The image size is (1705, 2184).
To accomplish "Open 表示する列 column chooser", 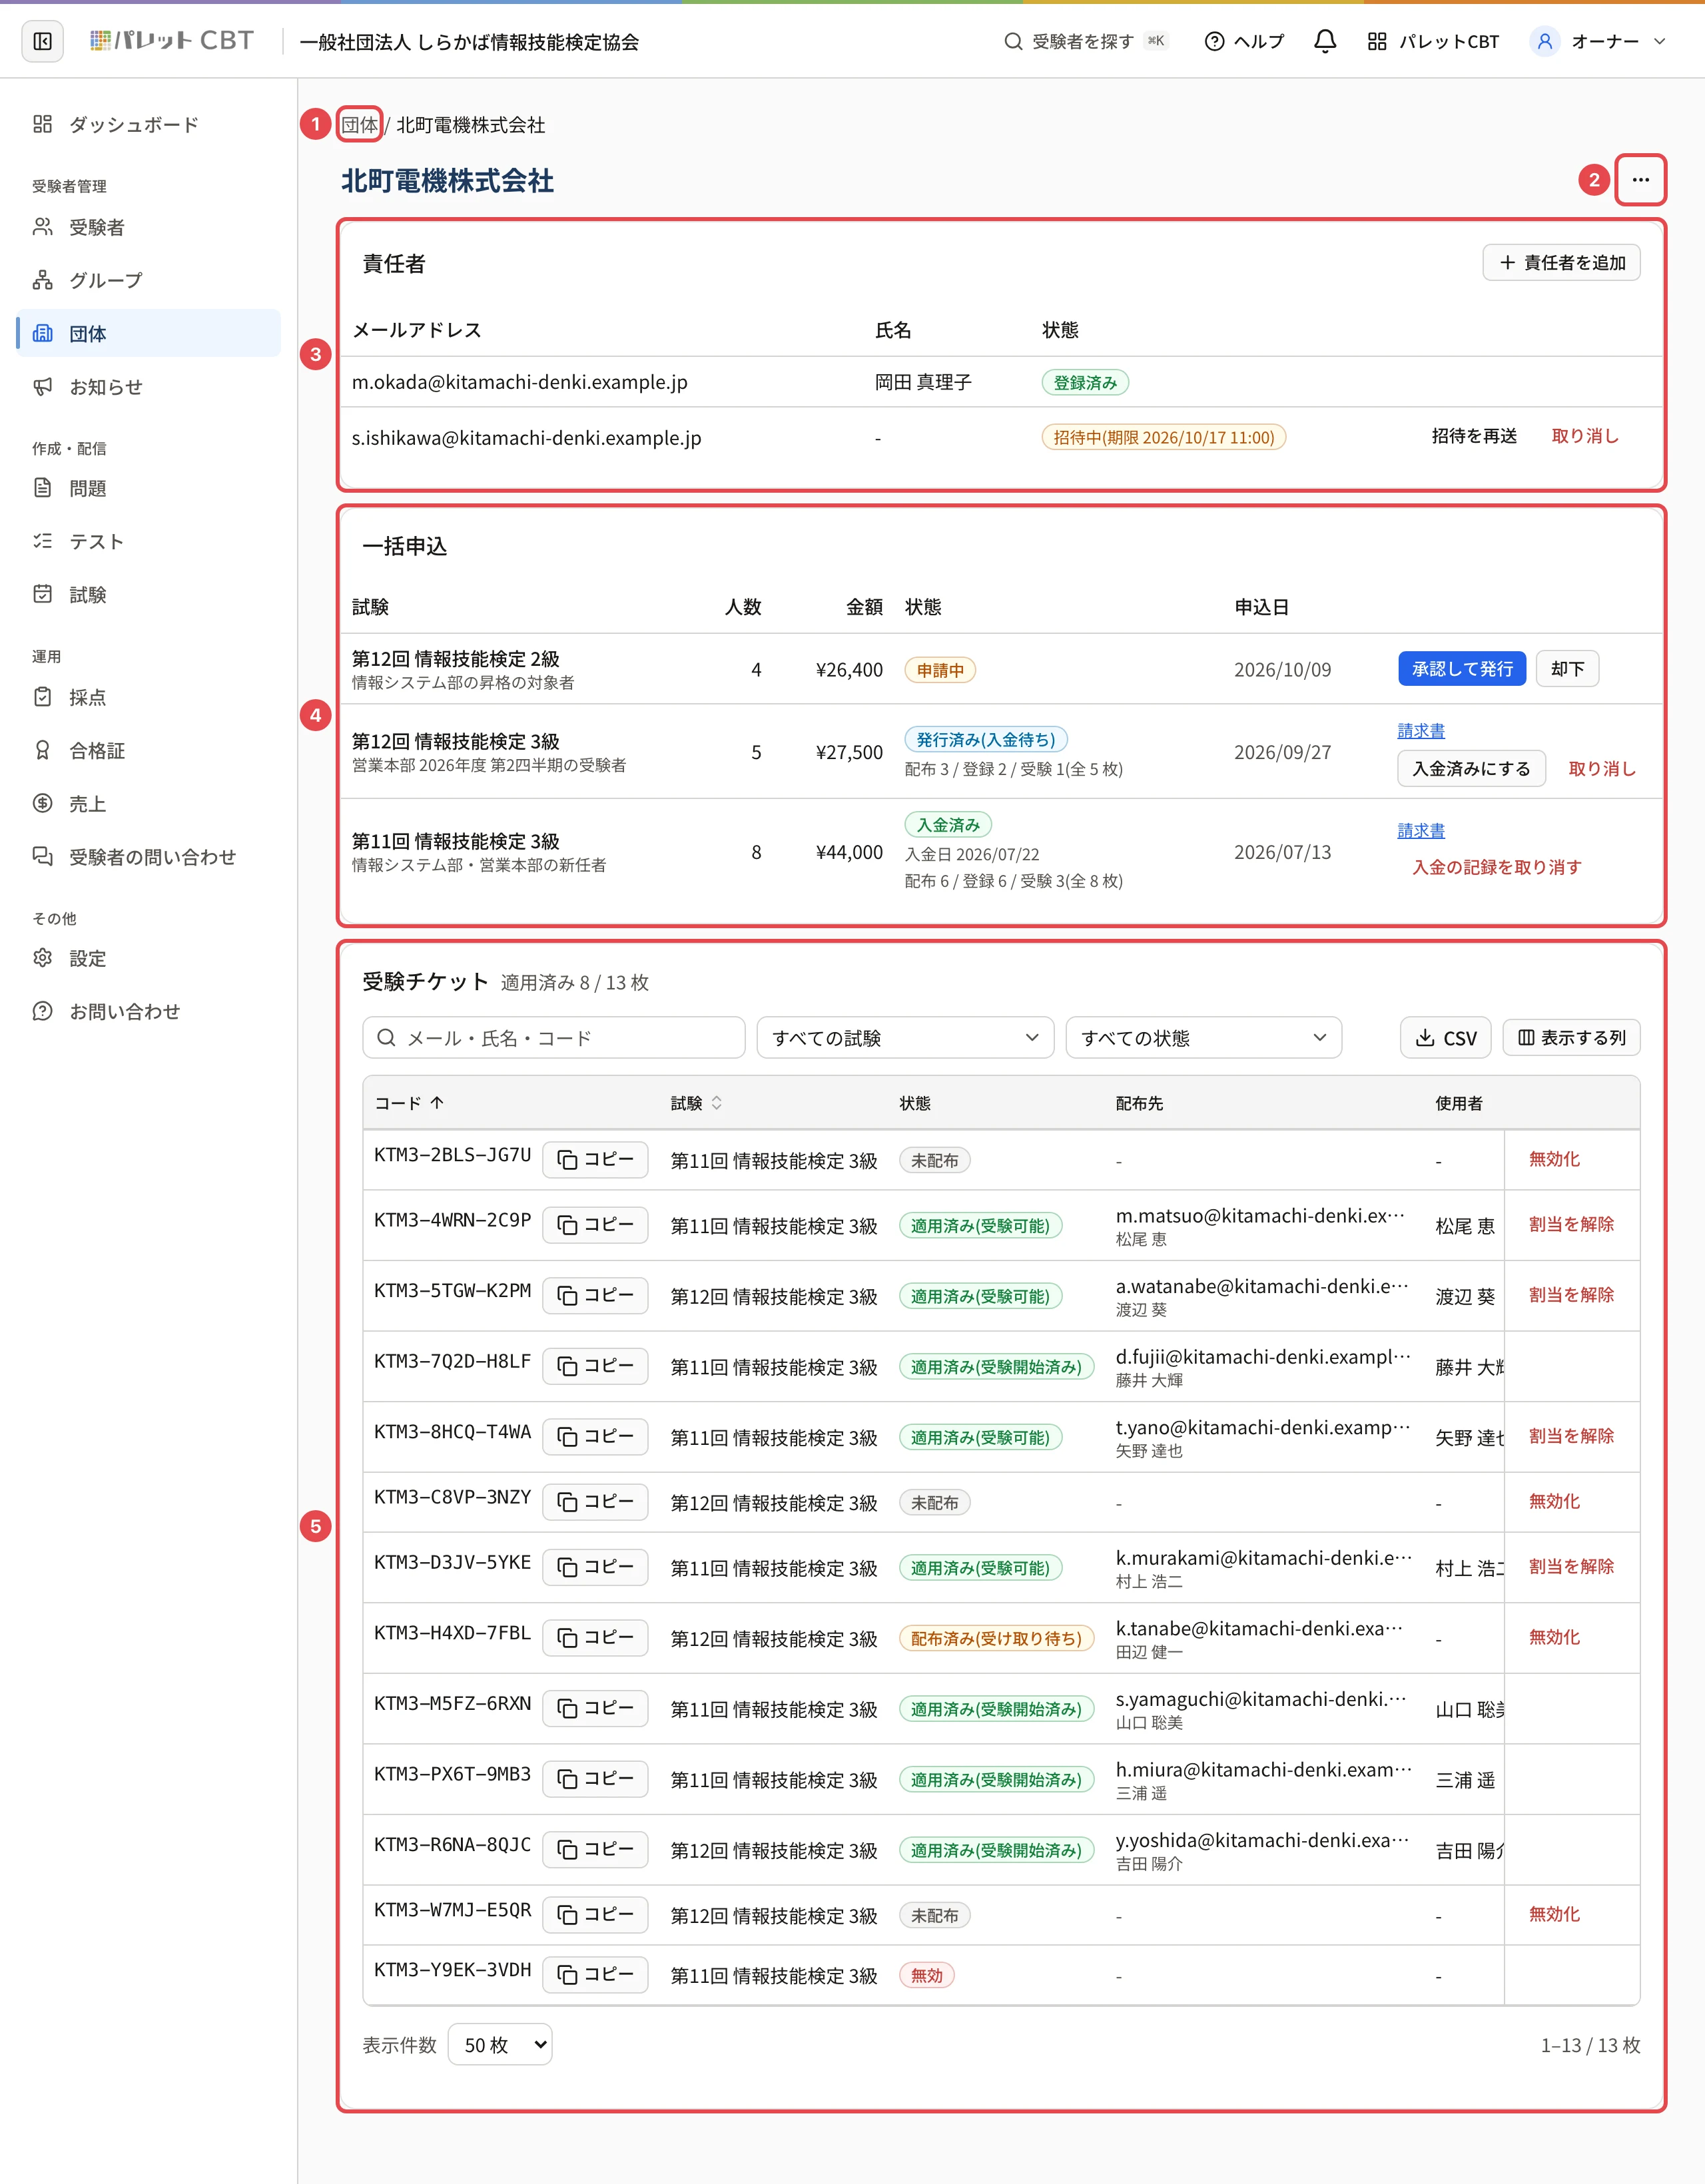I will pos(1571,1038).
